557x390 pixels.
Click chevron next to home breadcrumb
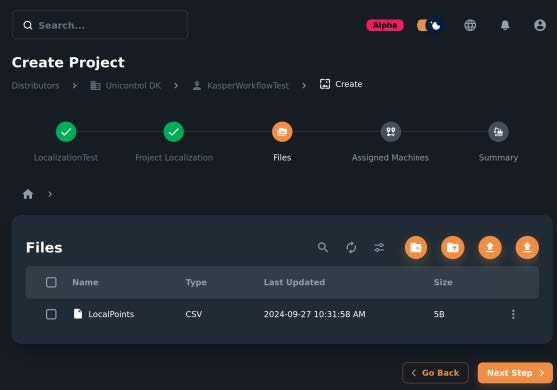pos(50,194)
